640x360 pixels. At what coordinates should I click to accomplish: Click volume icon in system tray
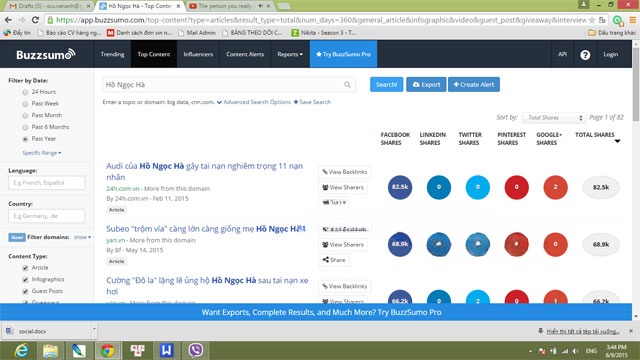575,351
